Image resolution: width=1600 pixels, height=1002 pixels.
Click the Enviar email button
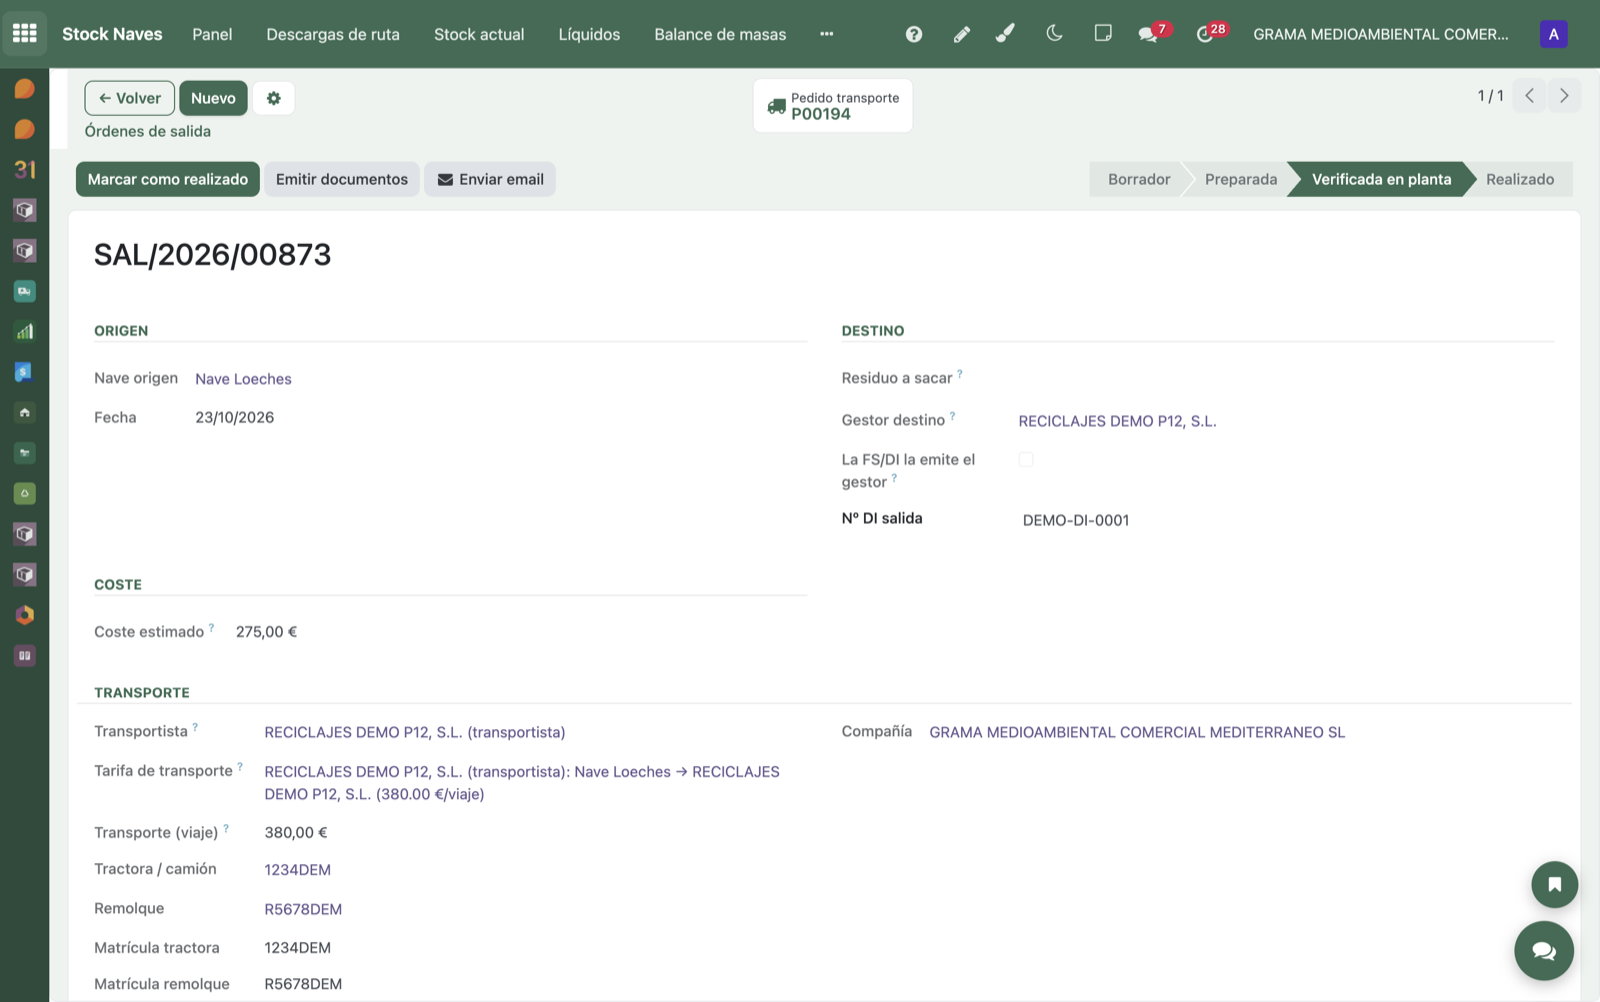(x=490, y=179)
